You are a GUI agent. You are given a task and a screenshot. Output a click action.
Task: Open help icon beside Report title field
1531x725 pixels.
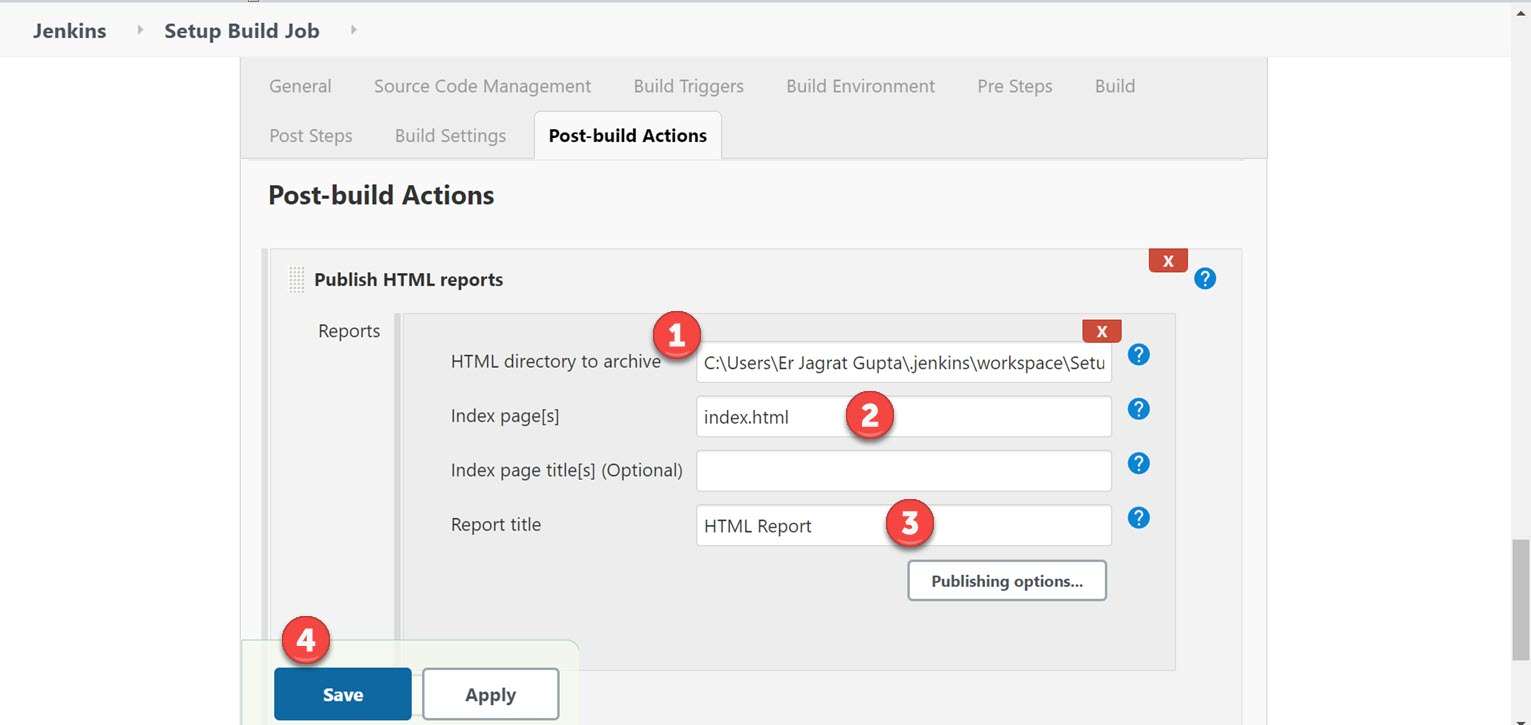coord(1138,518)
